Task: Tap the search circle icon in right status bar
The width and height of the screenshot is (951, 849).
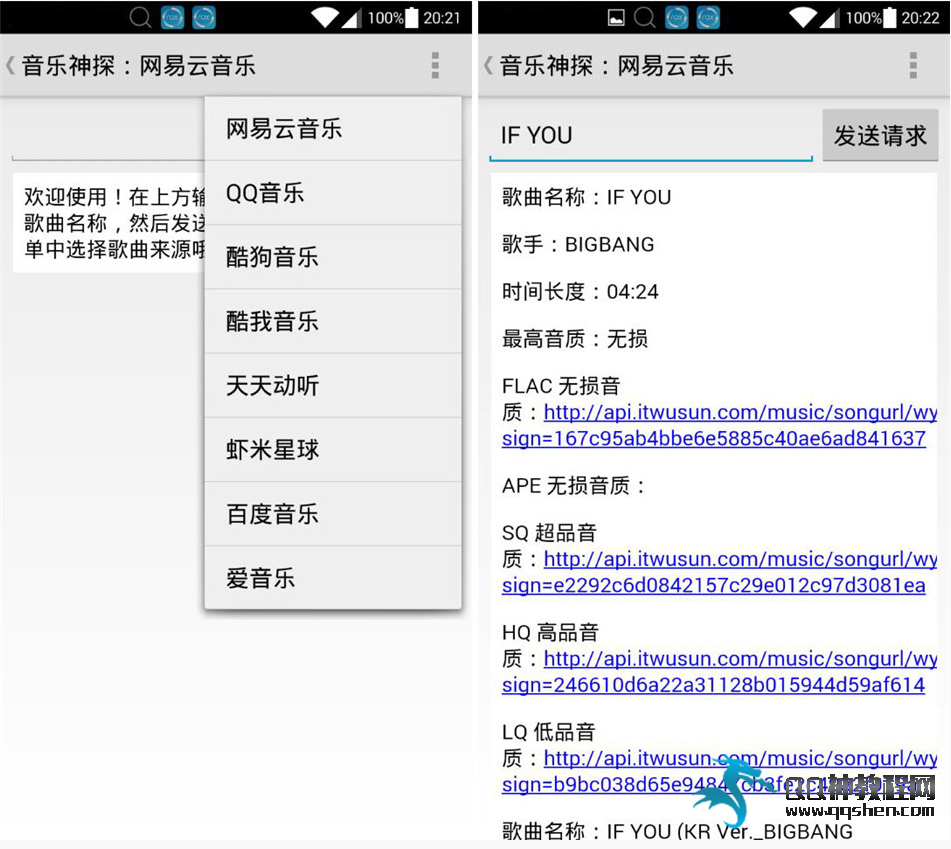Action: (x=644, y=17)
